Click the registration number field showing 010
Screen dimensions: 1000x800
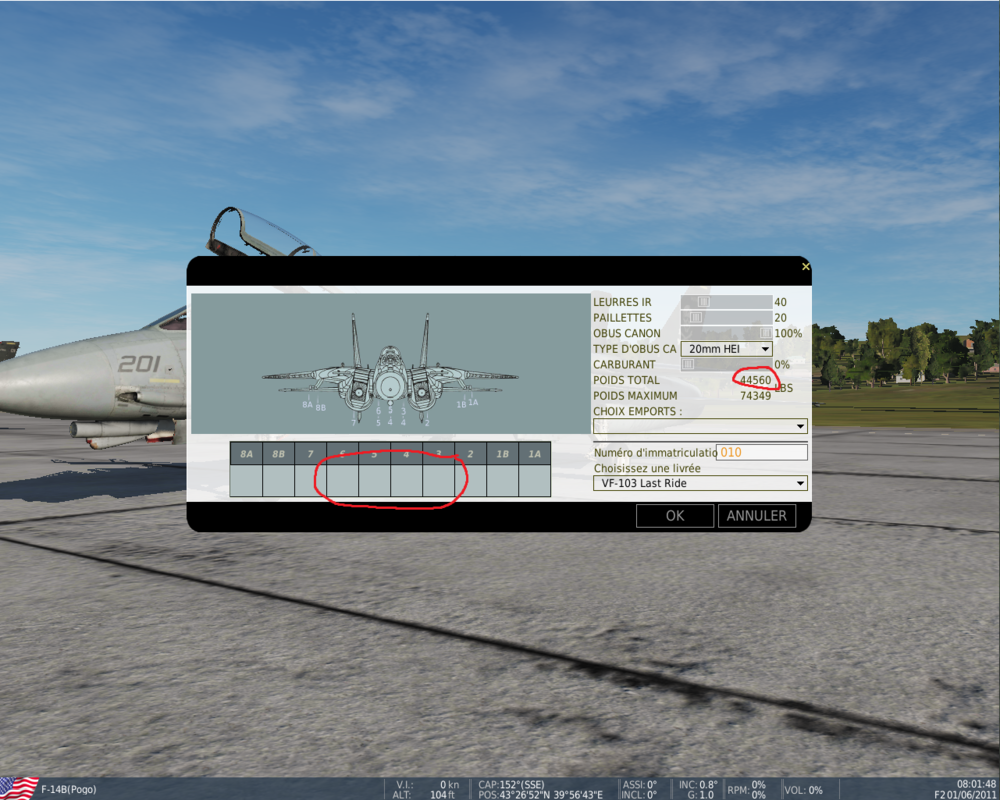pos(761,452)
